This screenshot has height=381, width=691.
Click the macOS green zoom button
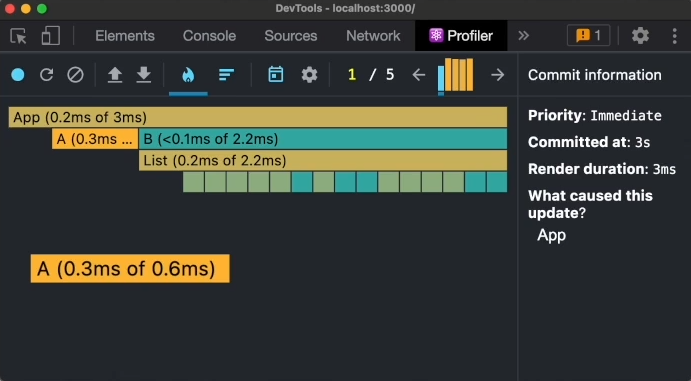[x=42, y=9]
